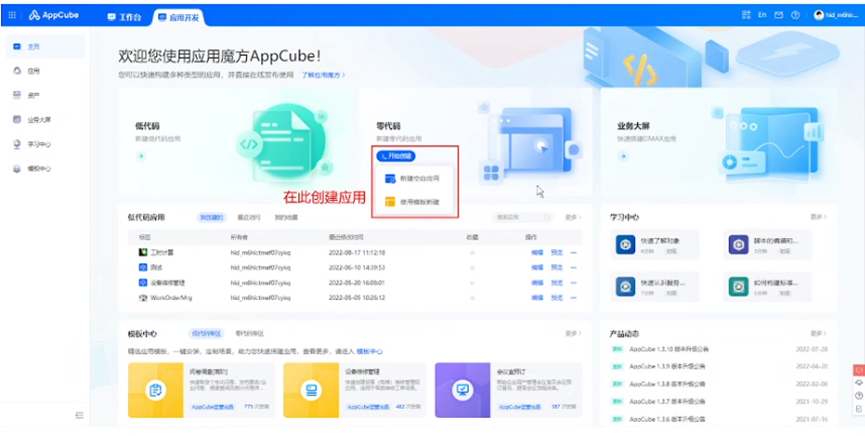The image size is (865, 436).
Task: Click the 开始创建 button
Action: point(396,156)
